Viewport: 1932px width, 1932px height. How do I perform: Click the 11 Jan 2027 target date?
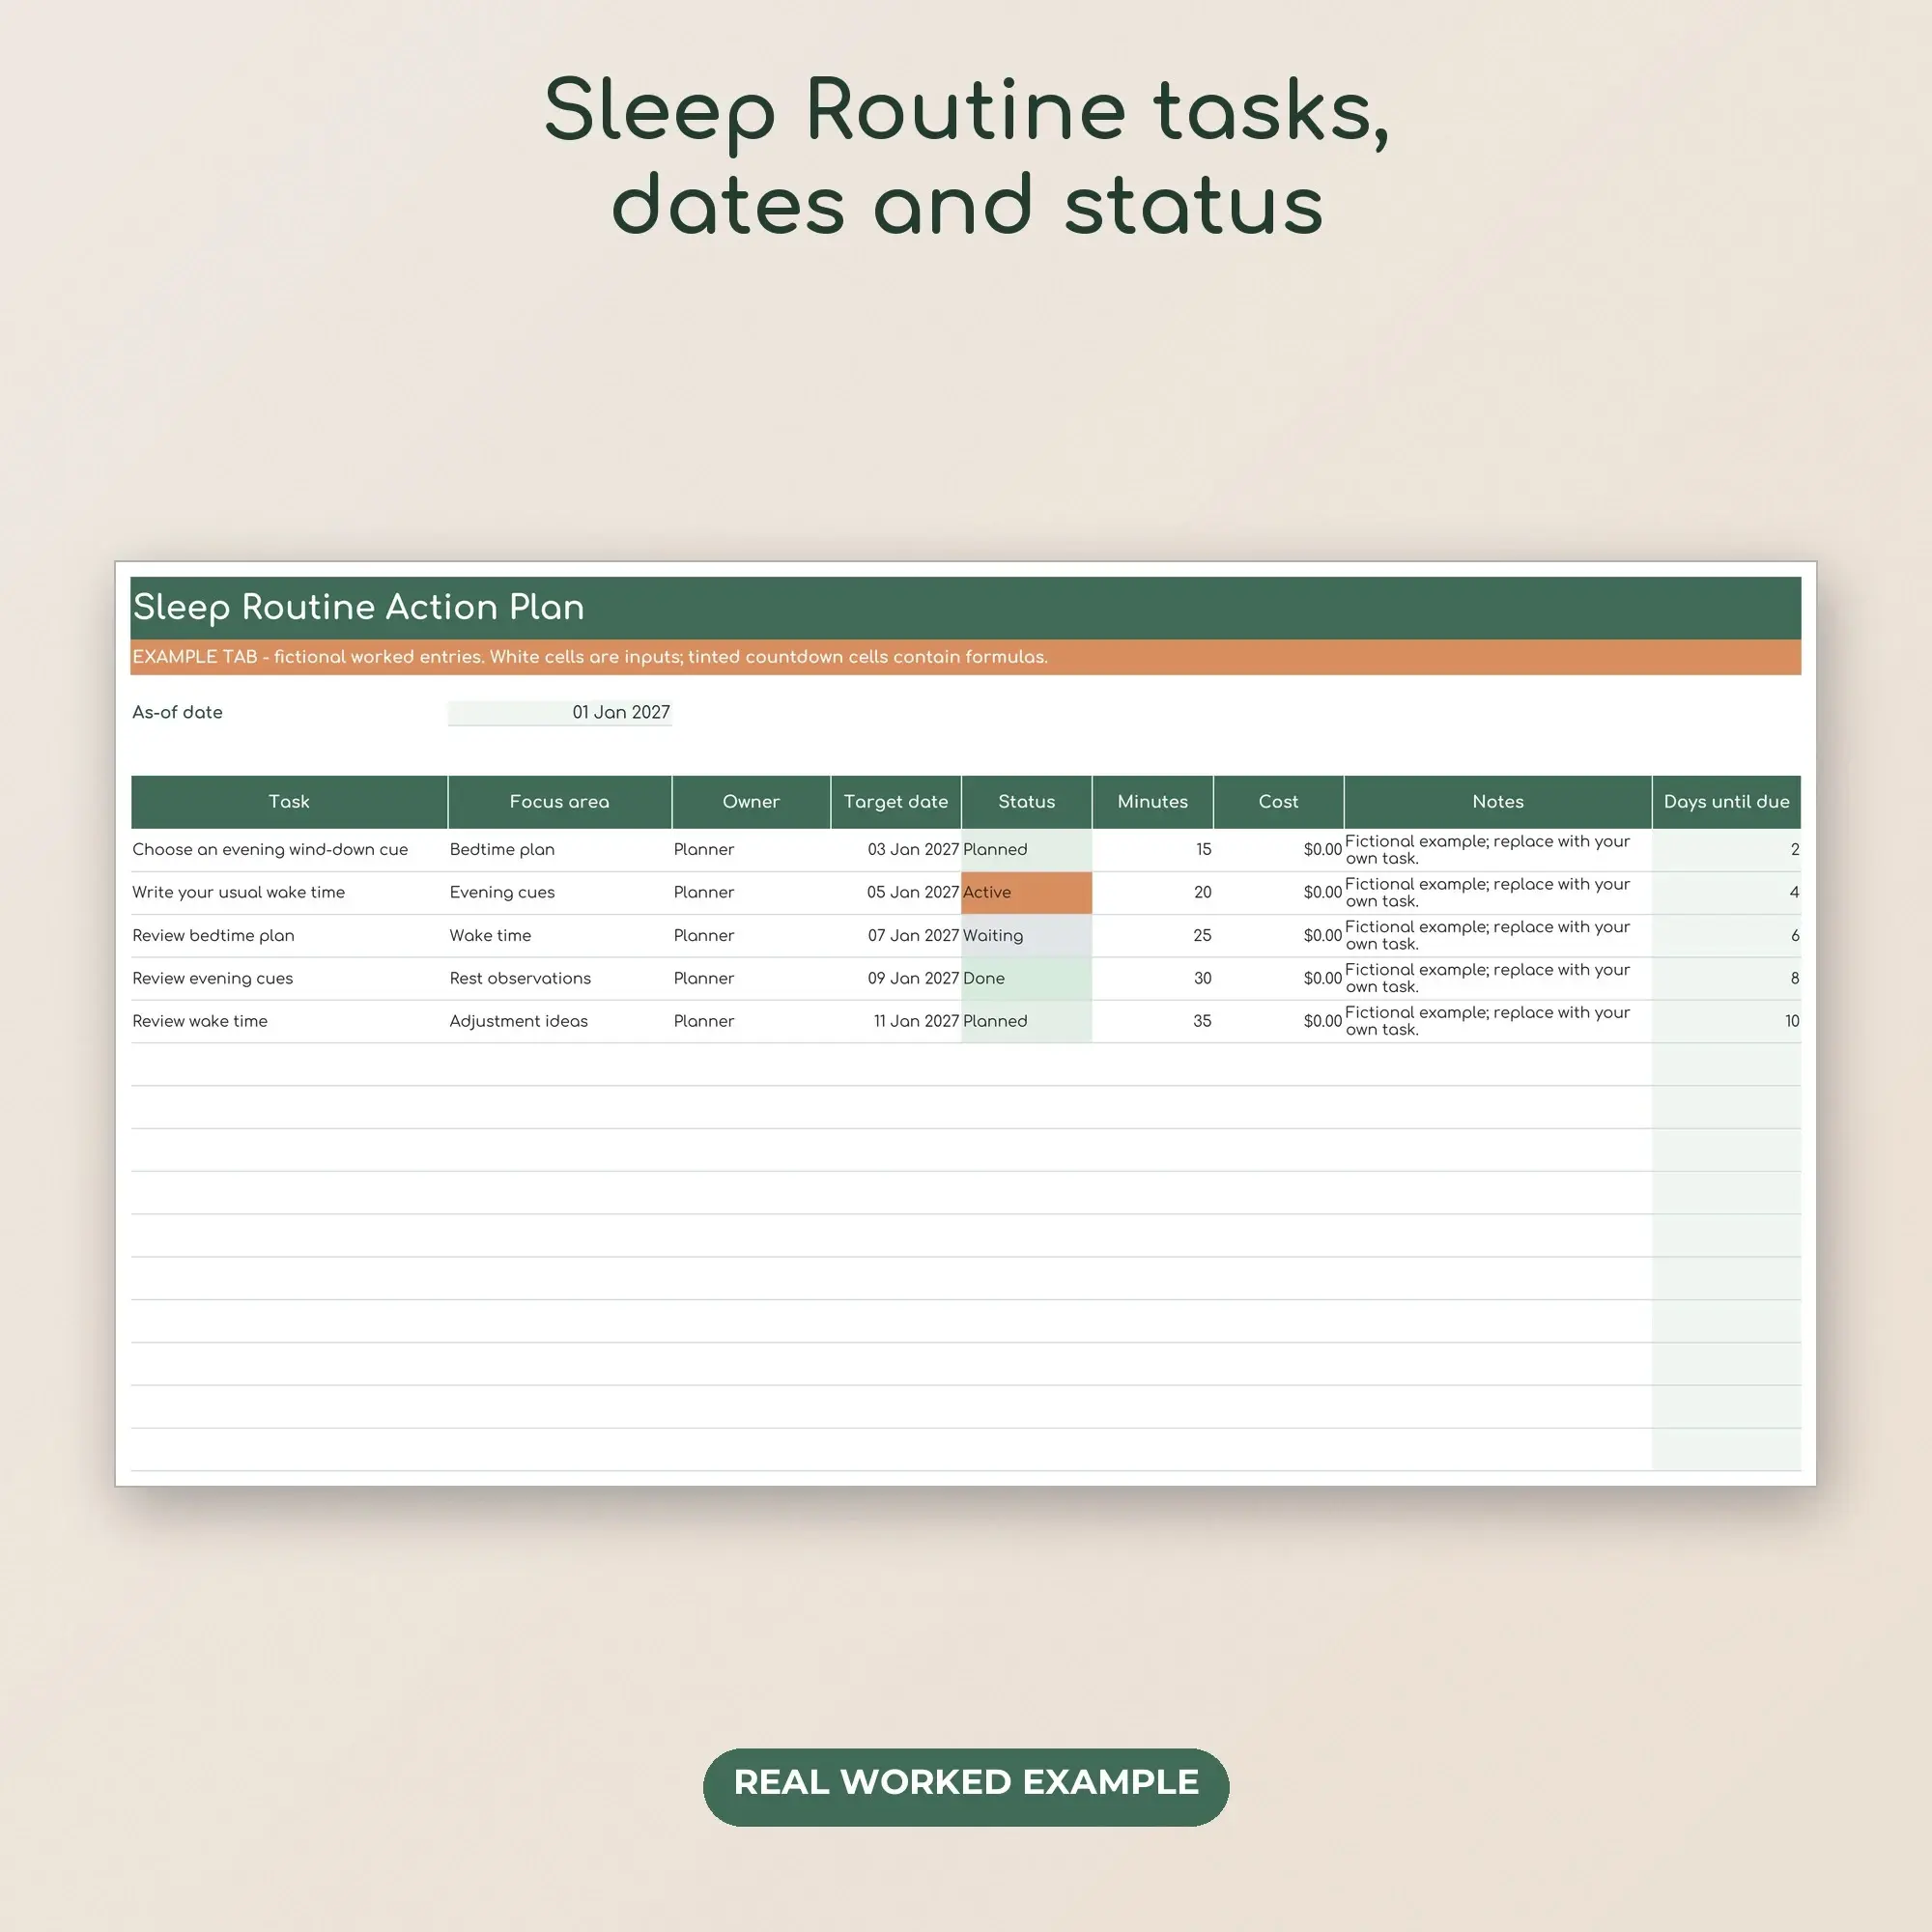click(x=896, y=1022)
